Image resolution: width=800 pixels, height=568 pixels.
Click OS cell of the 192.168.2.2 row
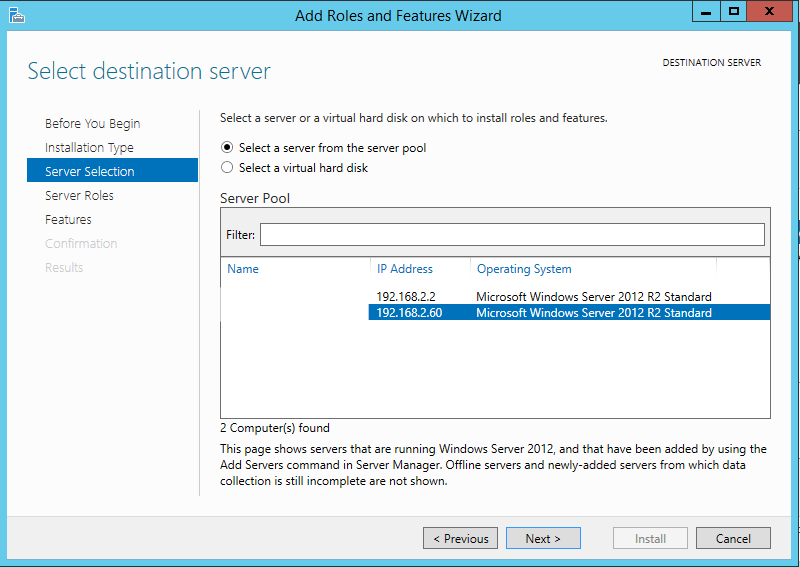(x=593, y=297)
